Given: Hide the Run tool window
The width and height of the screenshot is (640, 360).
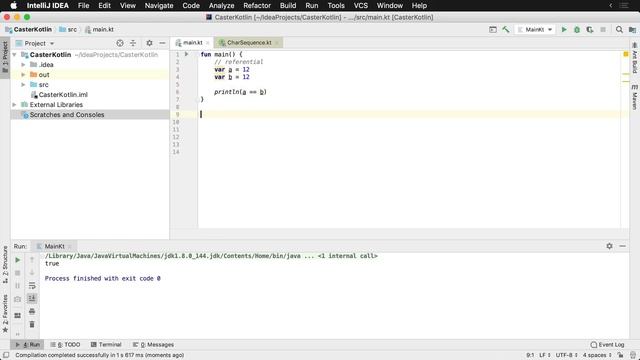Looking at the screenshot, I should (x=622, y=246).
